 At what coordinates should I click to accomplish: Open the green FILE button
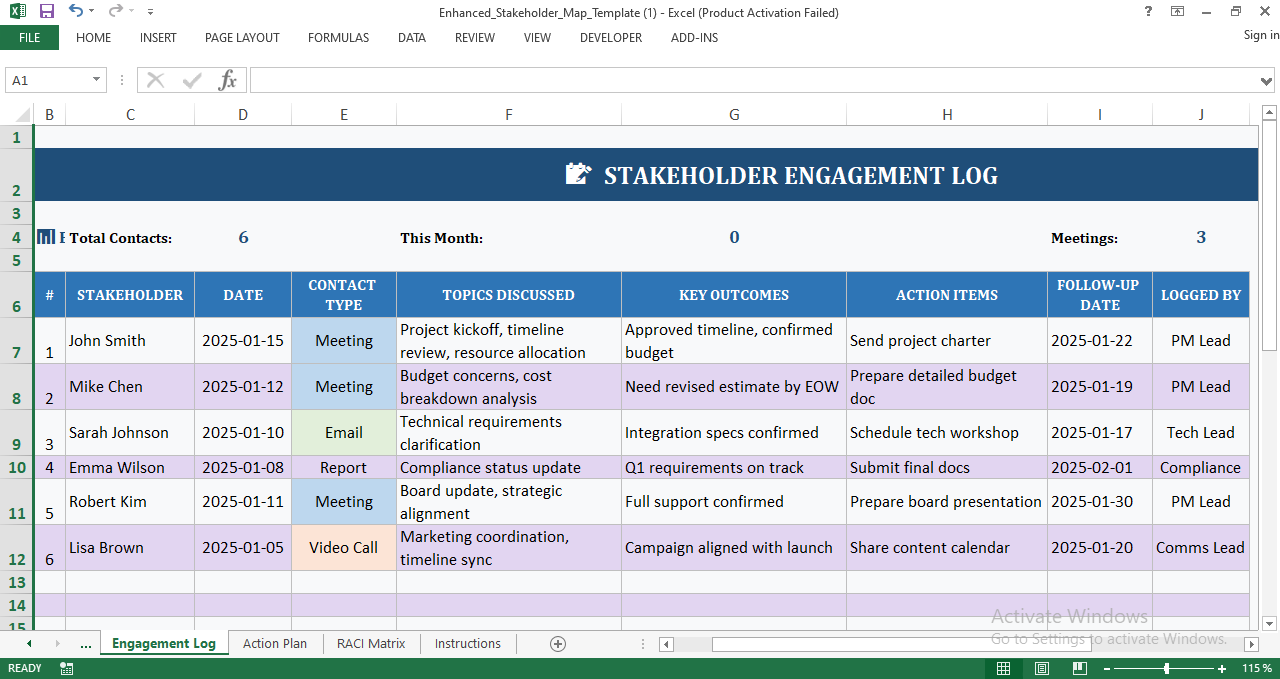pos(29,38)
